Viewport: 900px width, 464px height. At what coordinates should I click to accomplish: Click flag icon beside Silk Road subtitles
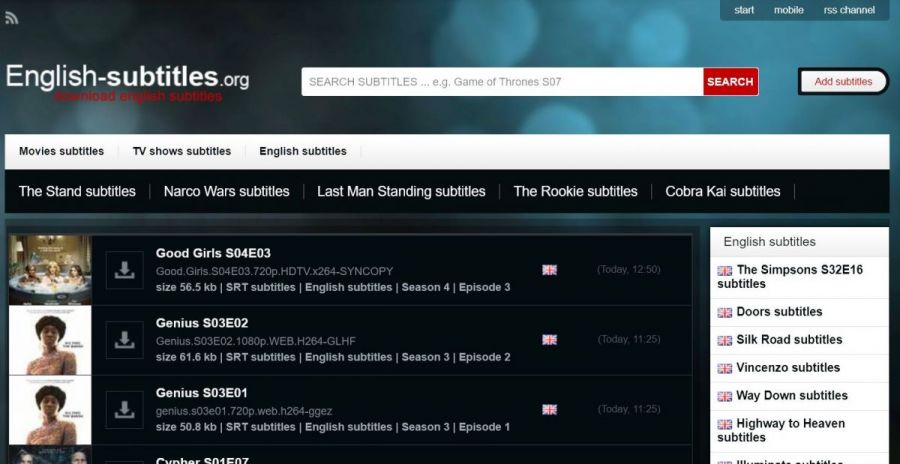(x=724, y=341)
